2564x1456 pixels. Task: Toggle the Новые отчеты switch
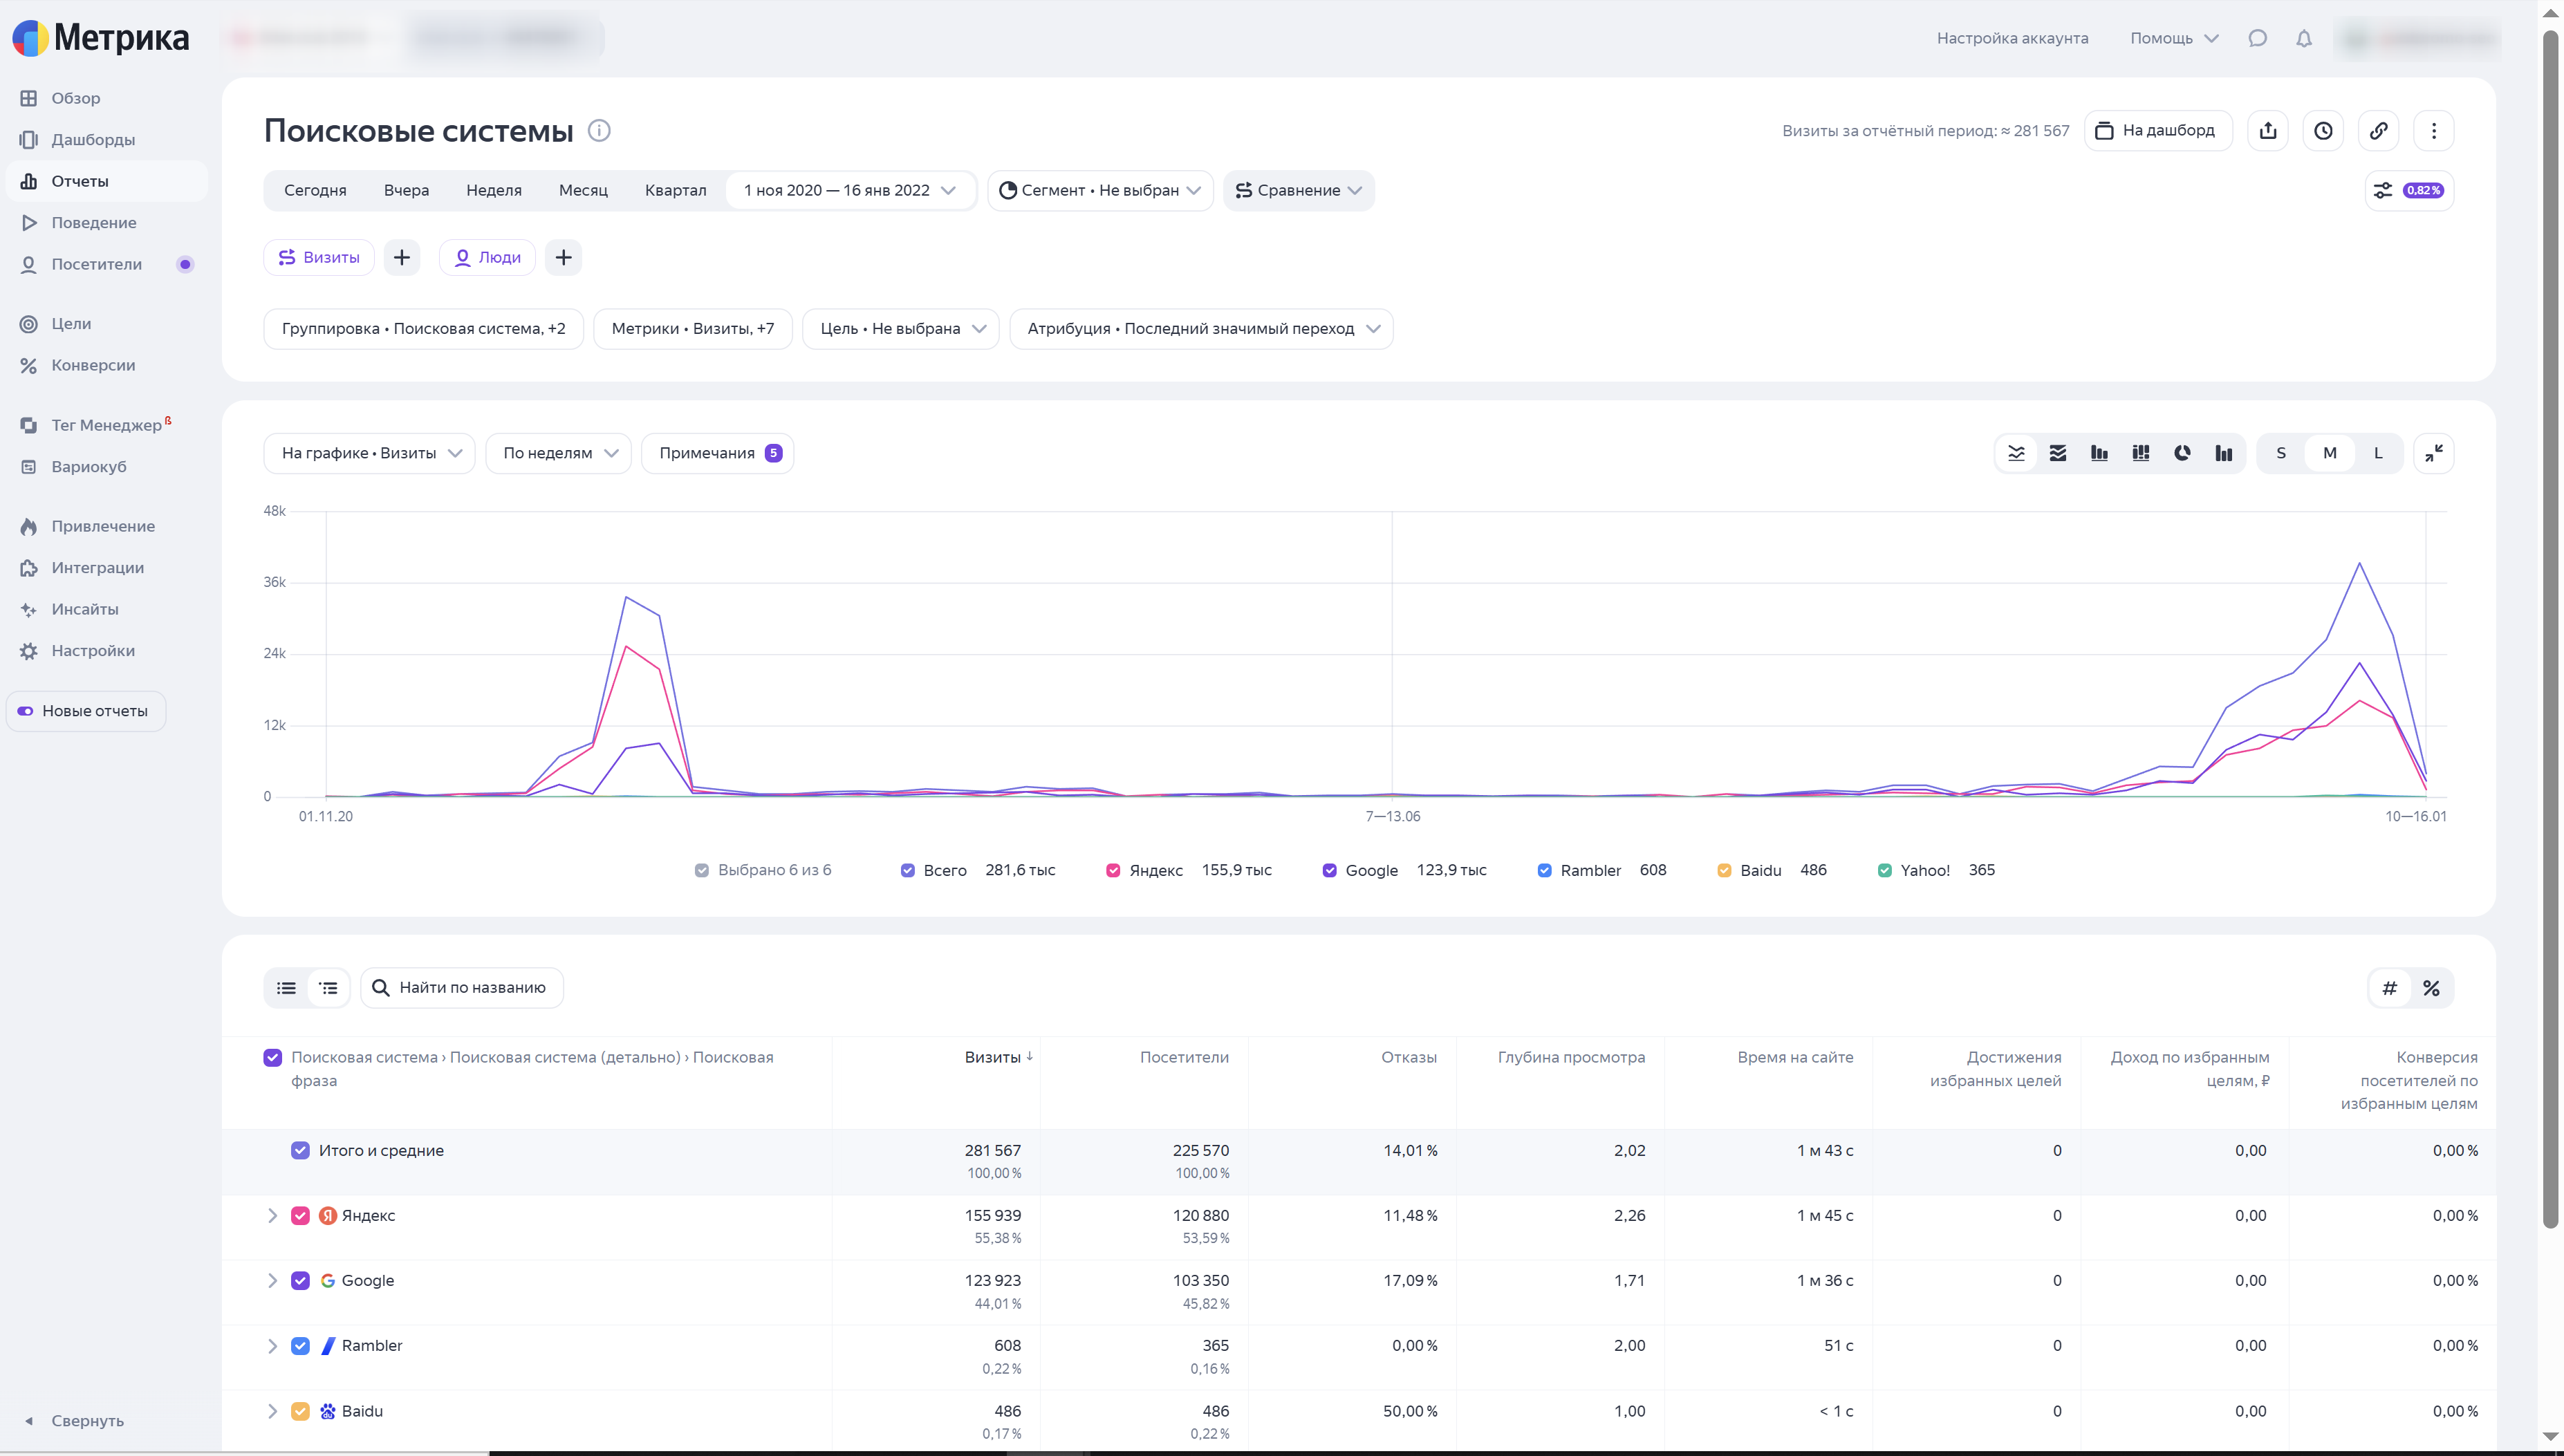86,711
